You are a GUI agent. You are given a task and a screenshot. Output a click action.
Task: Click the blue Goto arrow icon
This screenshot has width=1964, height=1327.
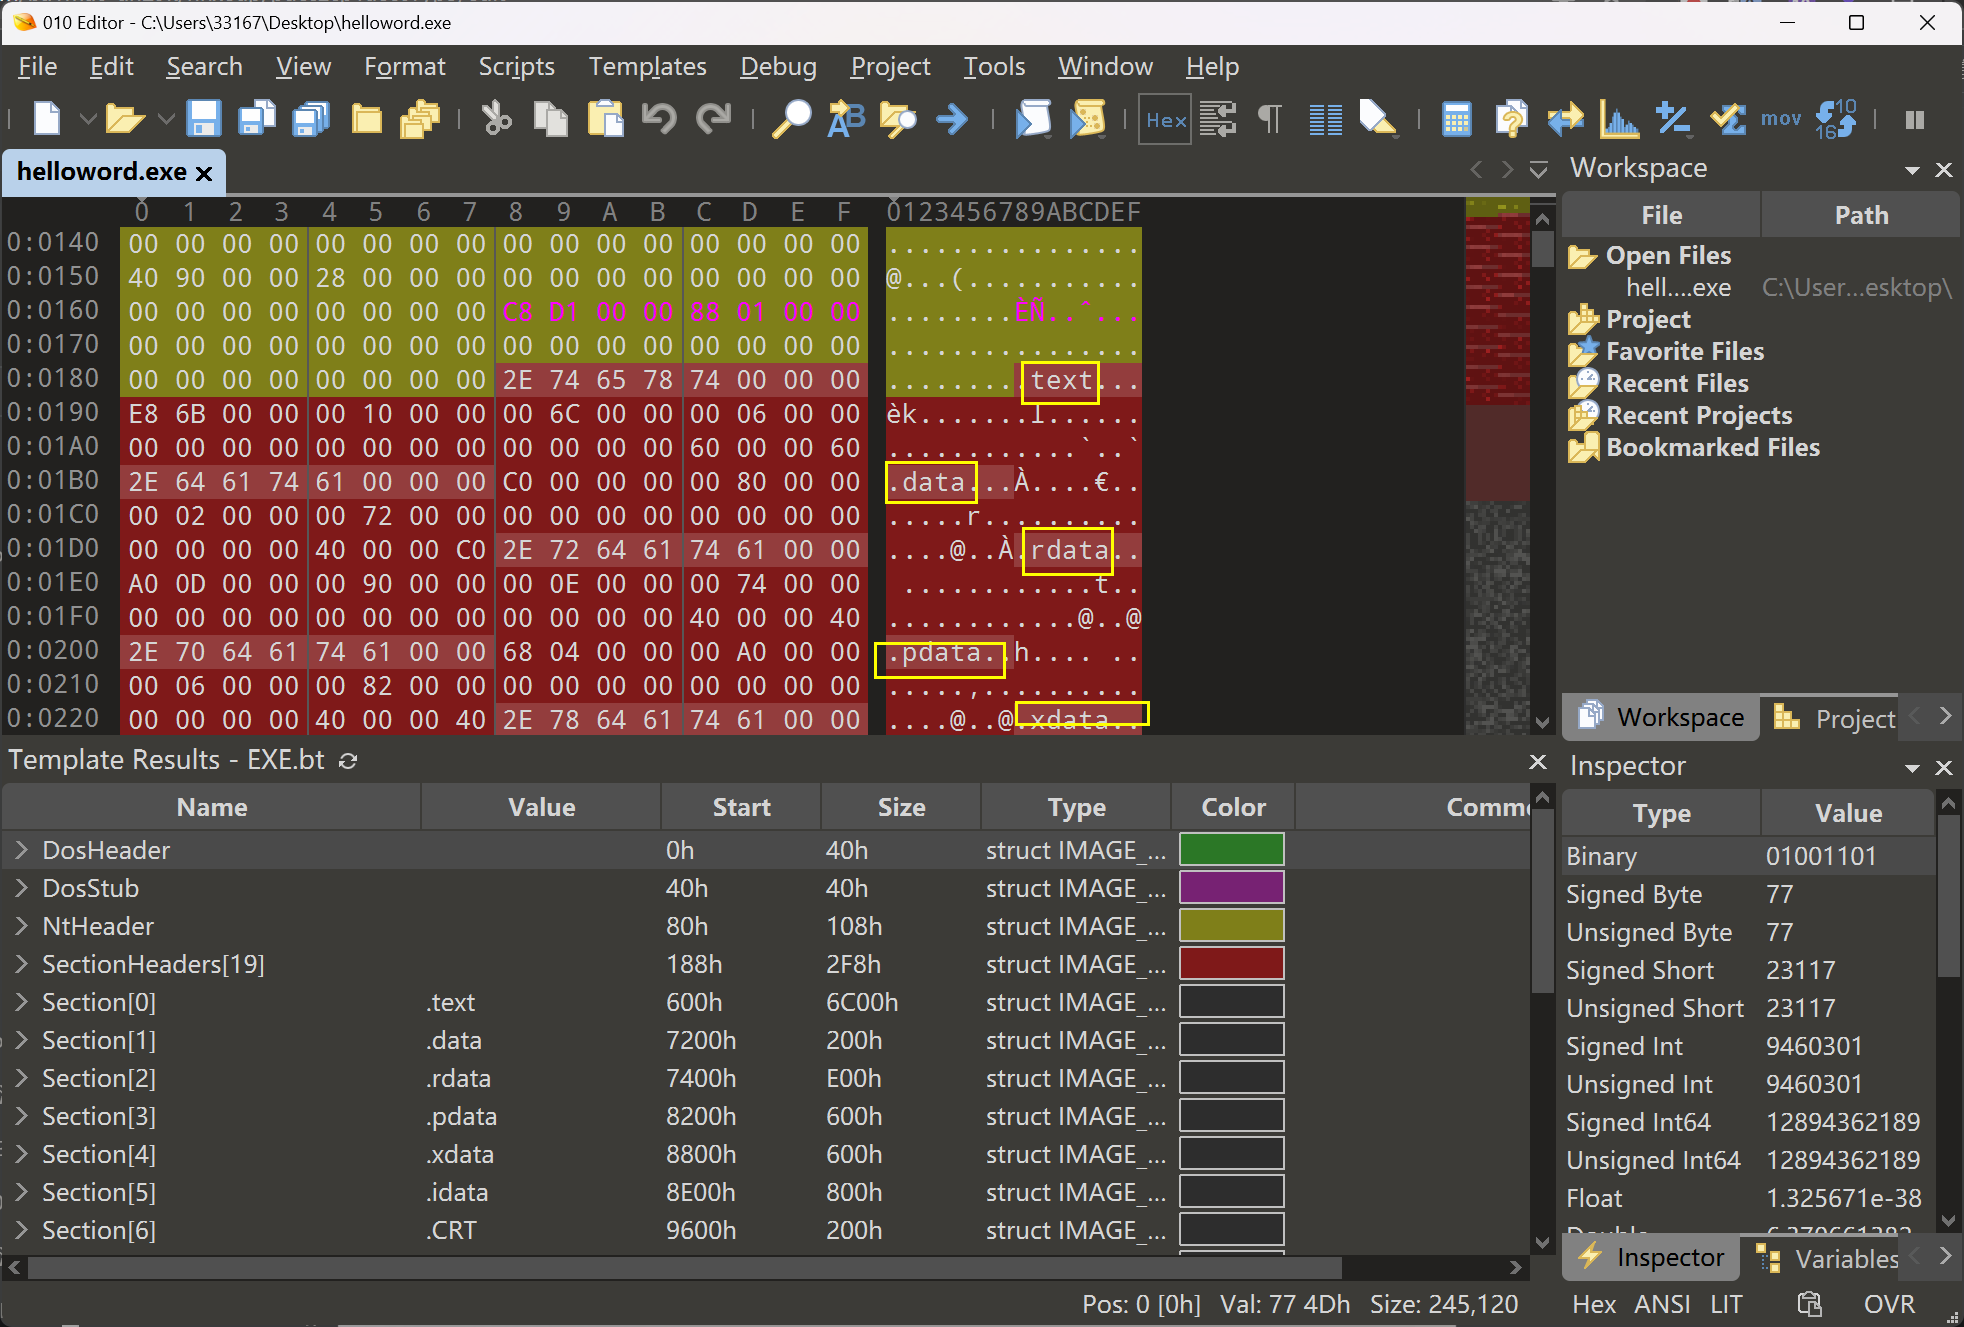click(x=952, y=119)
